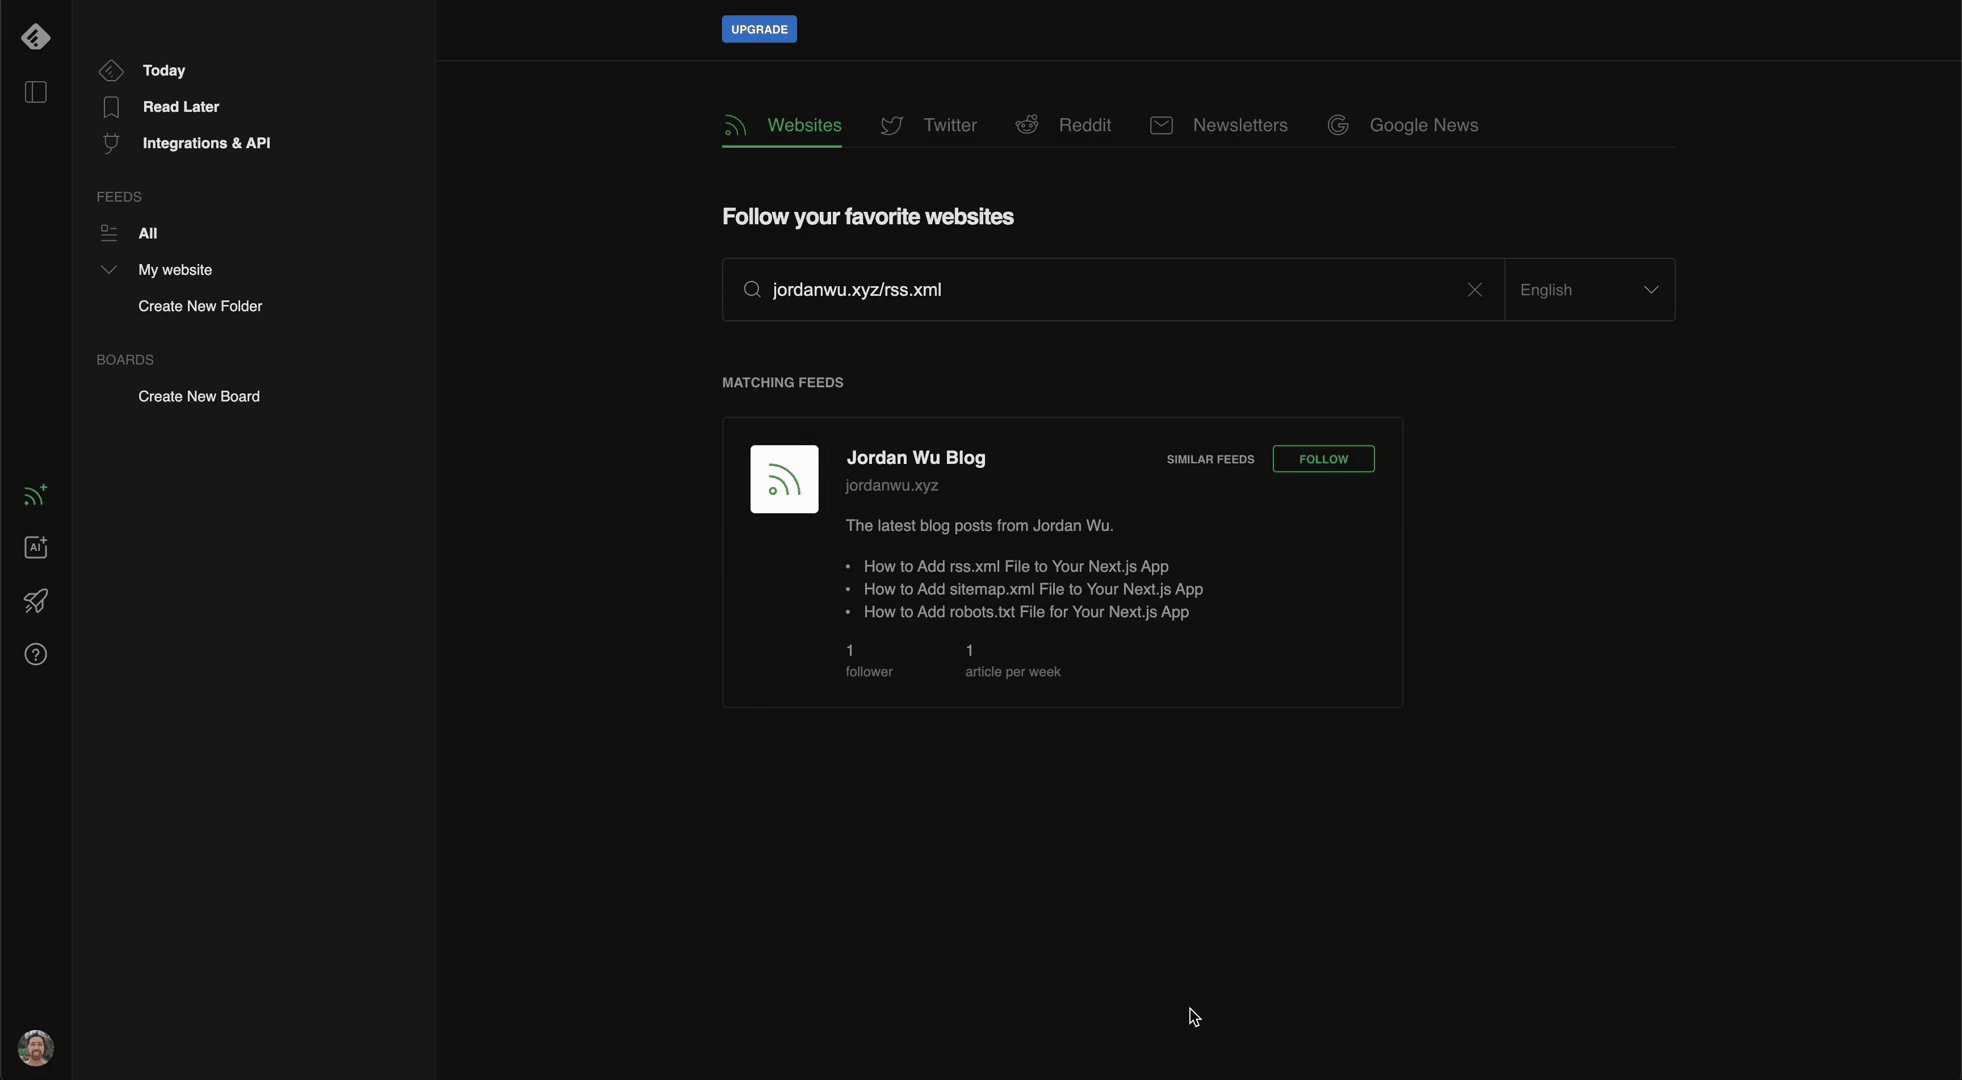1962x1080 pixels.
Task: Switch to the Reddit tab
Action: point(1063,125)
